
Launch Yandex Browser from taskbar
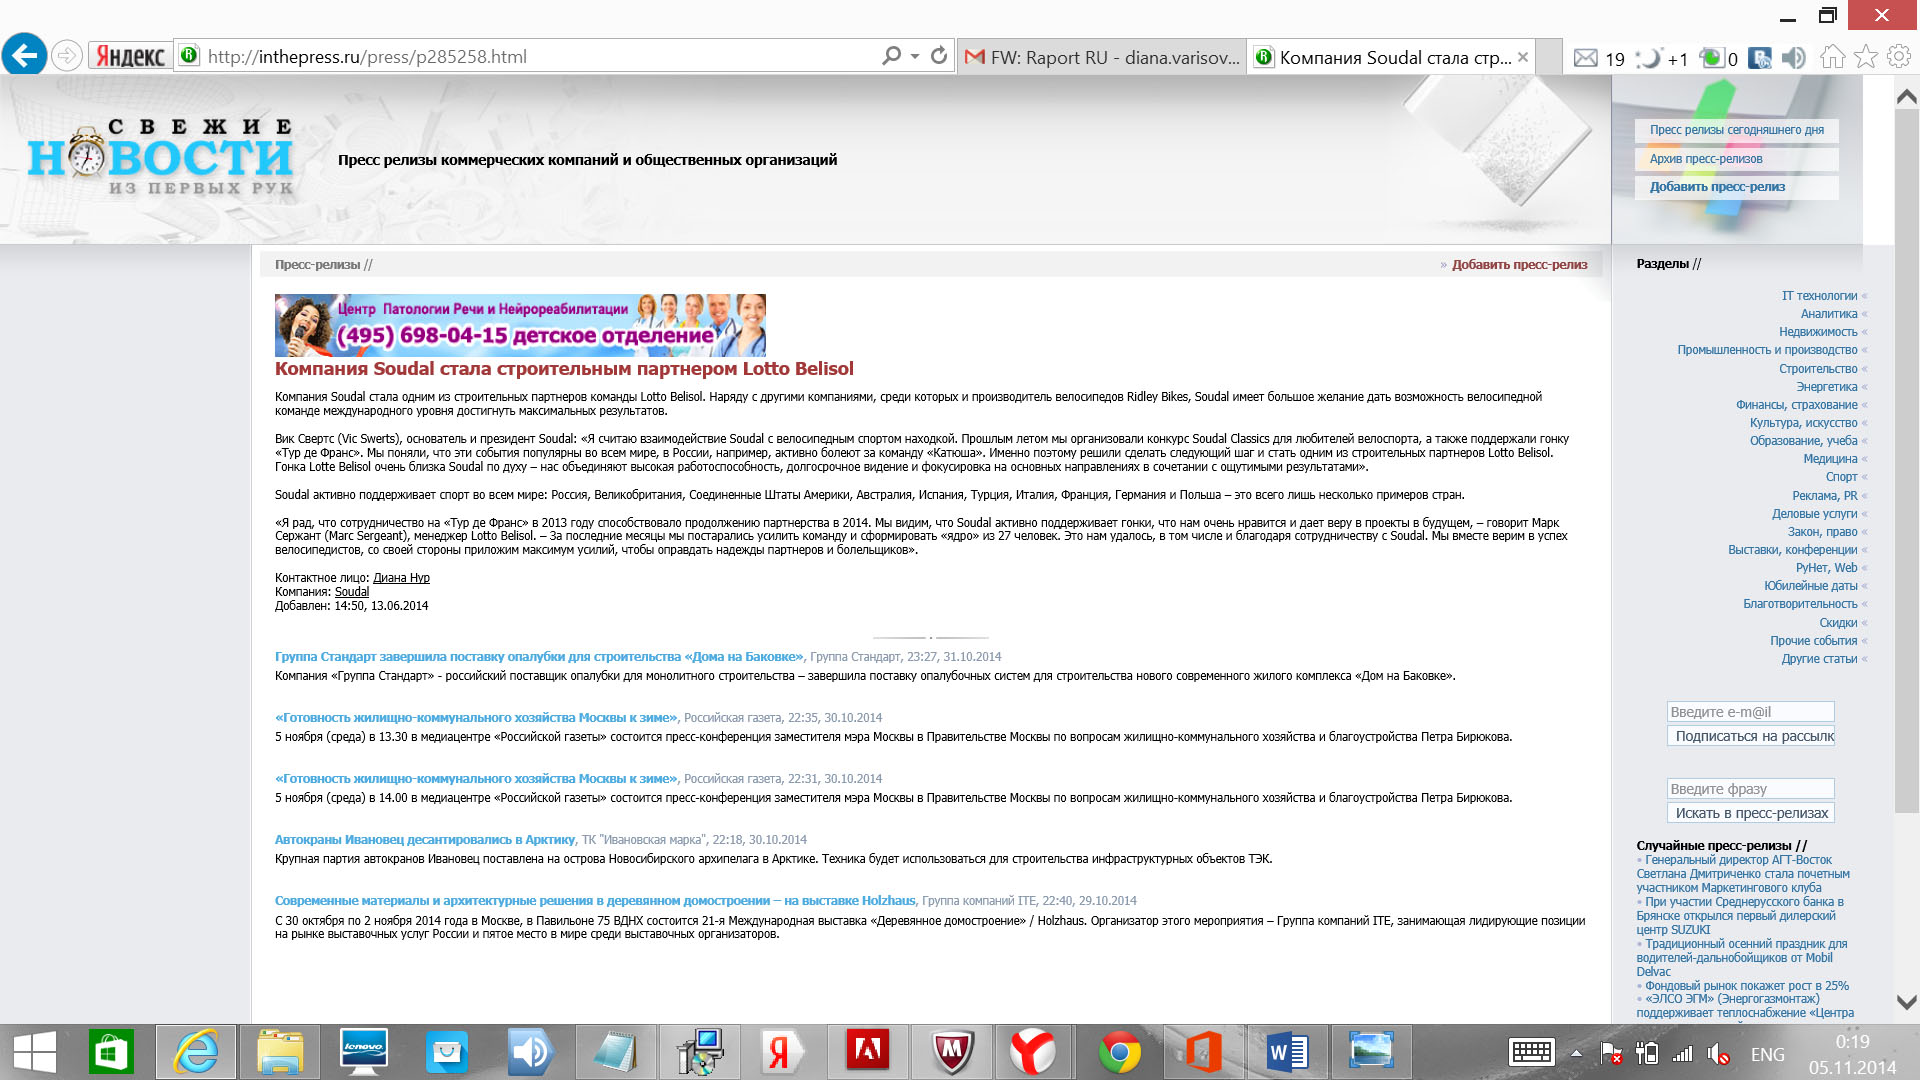[1035, 1052]
